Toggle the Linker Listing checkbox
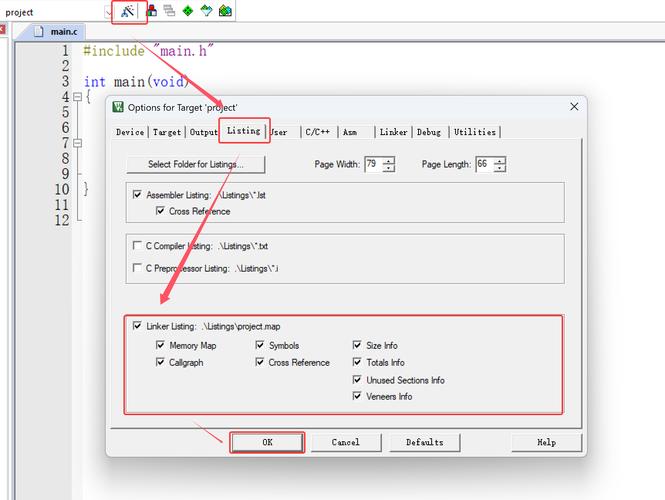Image resolution: width=665 pixels, height=500 pixels. click(x=137, y=326)
